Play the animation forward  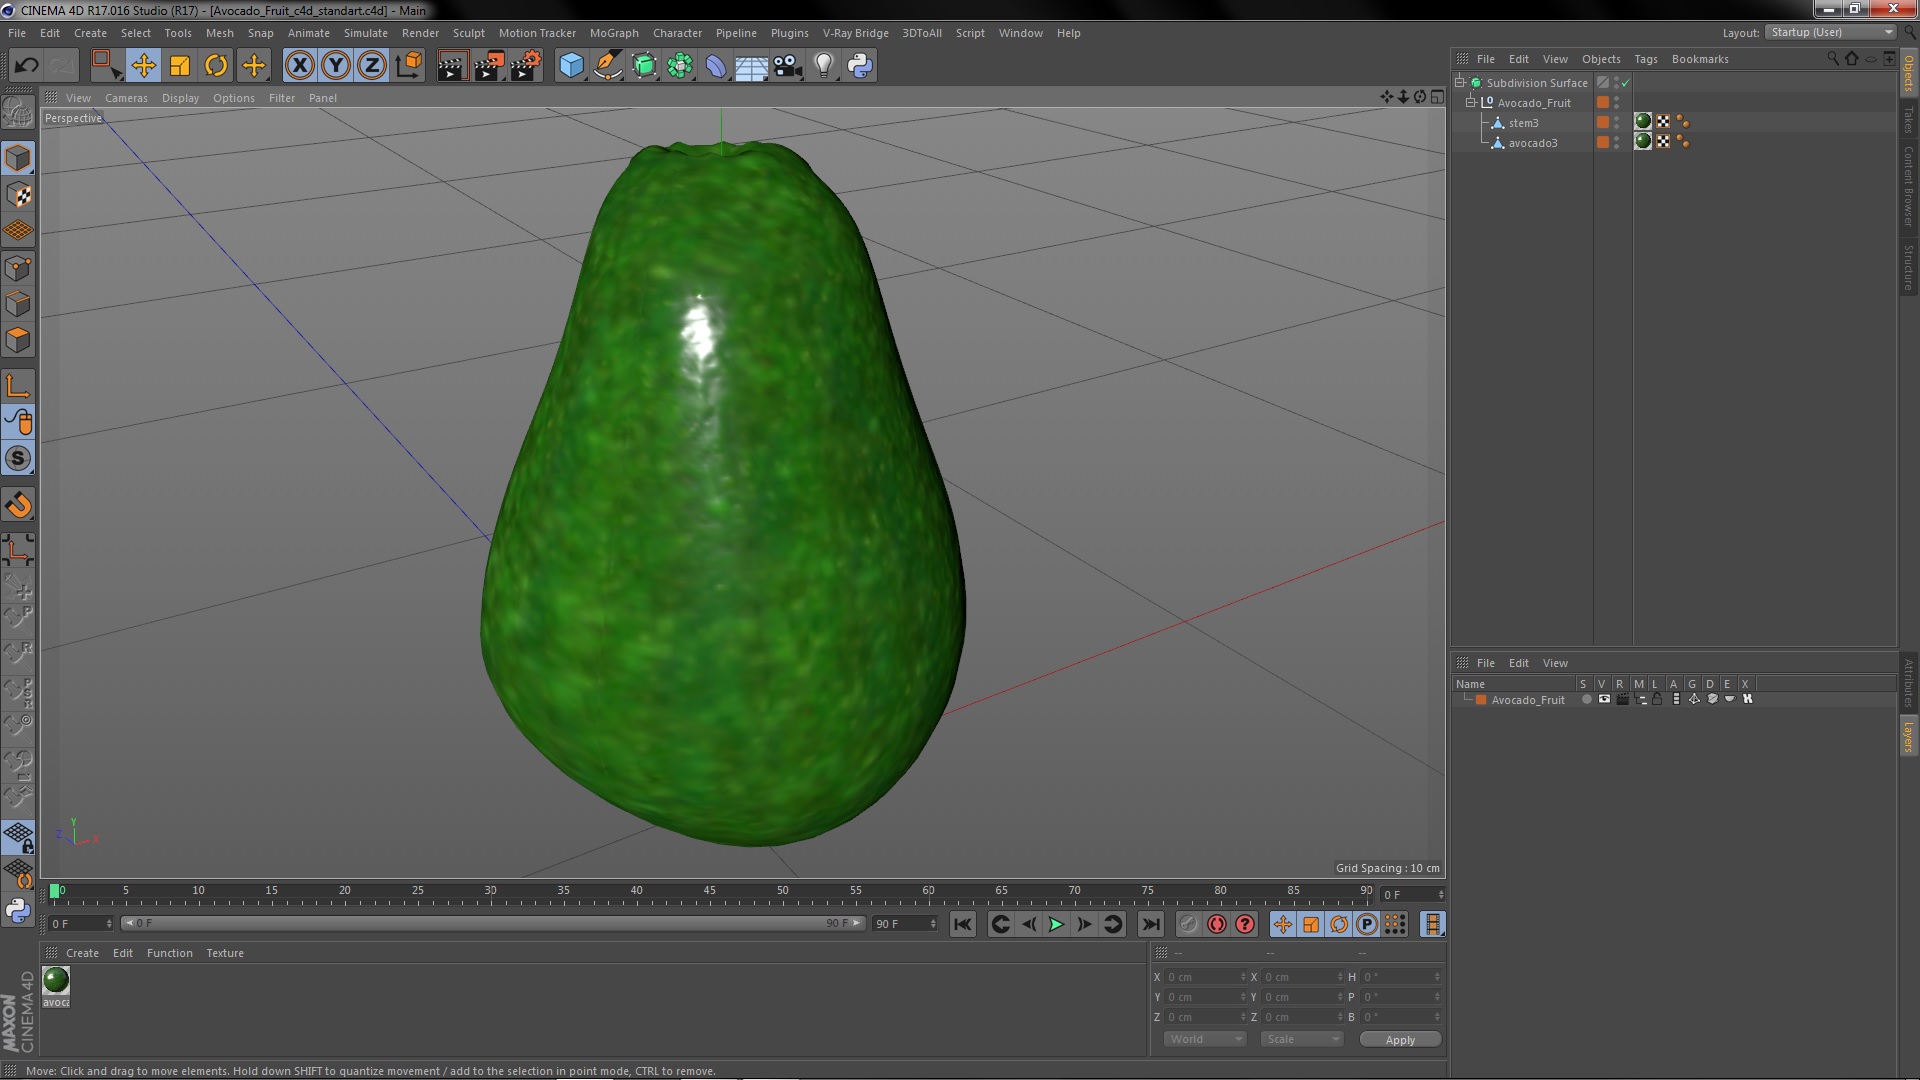click(1056, 925)
